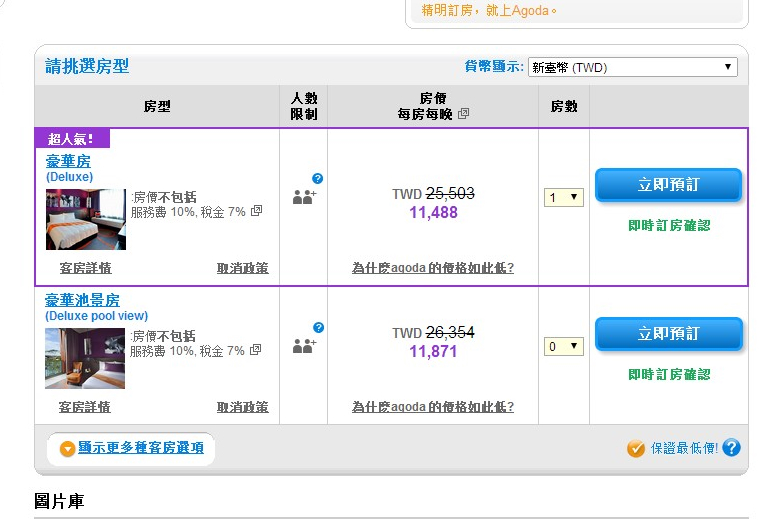Open room count dropdown for Deluxe pool view
The image size is (781, 523).
click(x=563, y=346)
